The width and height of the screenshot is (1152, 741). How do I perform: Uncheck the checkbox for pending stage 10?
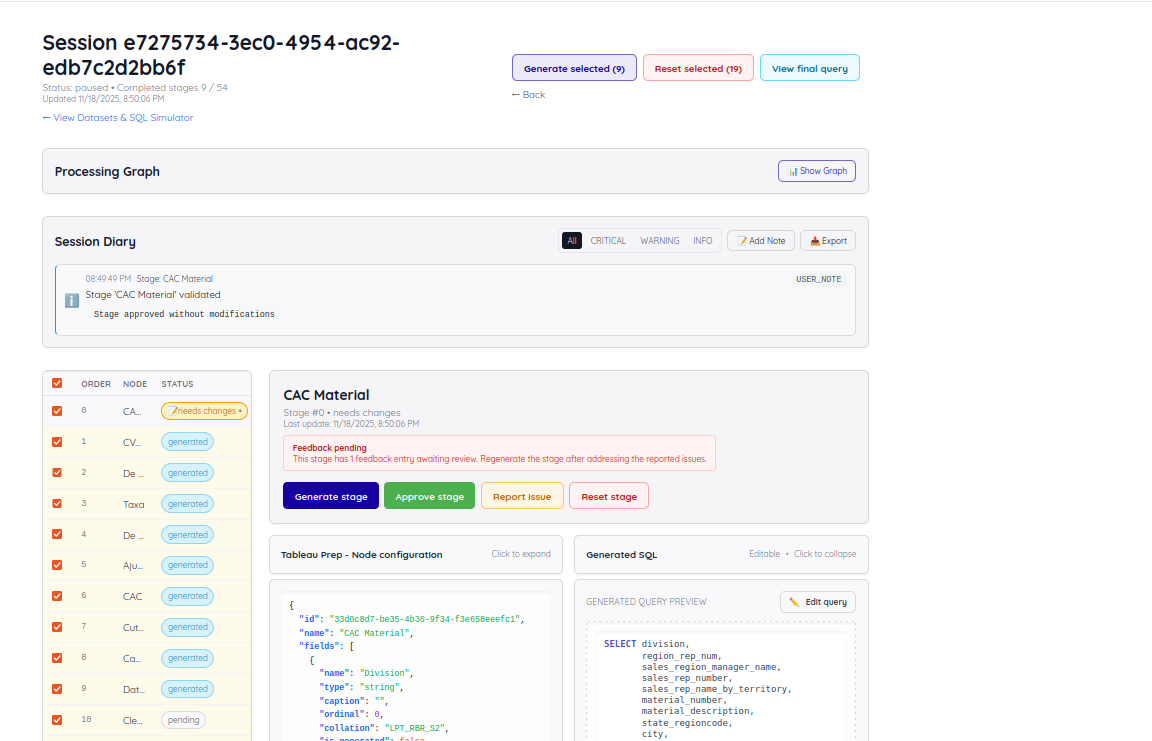coord(57,720)
